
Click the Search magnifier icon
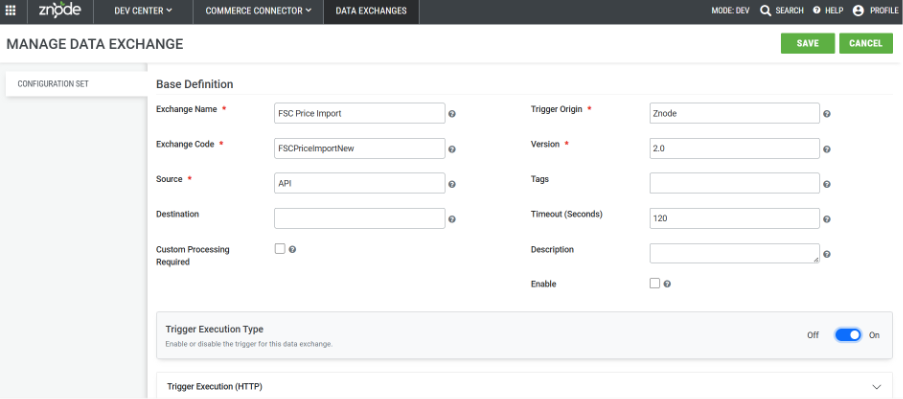pyautogui.click(x=765, y=10)
